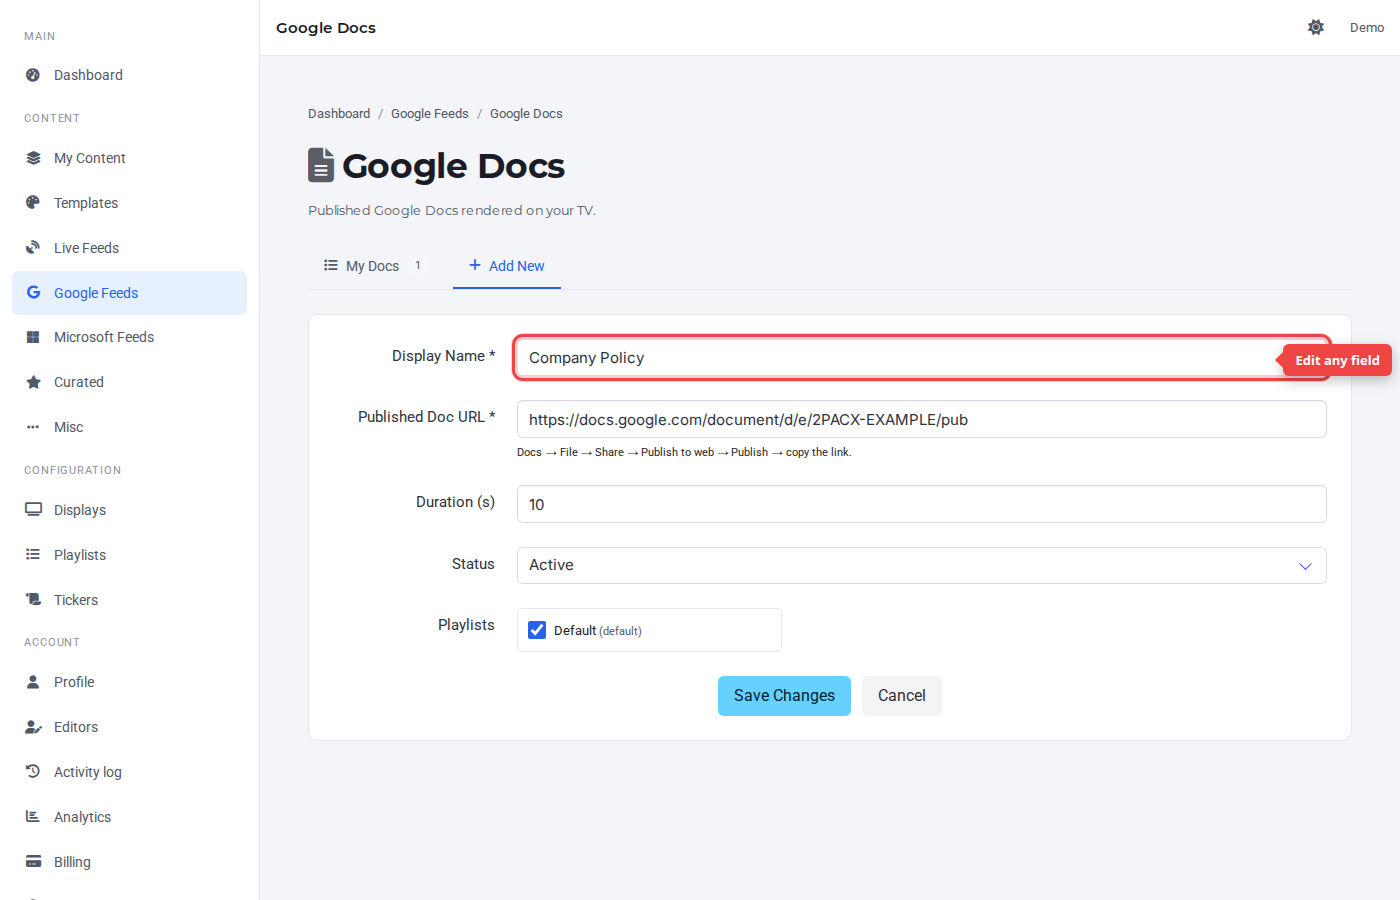Click the My Content layers icon

click(x=33, y=158)
